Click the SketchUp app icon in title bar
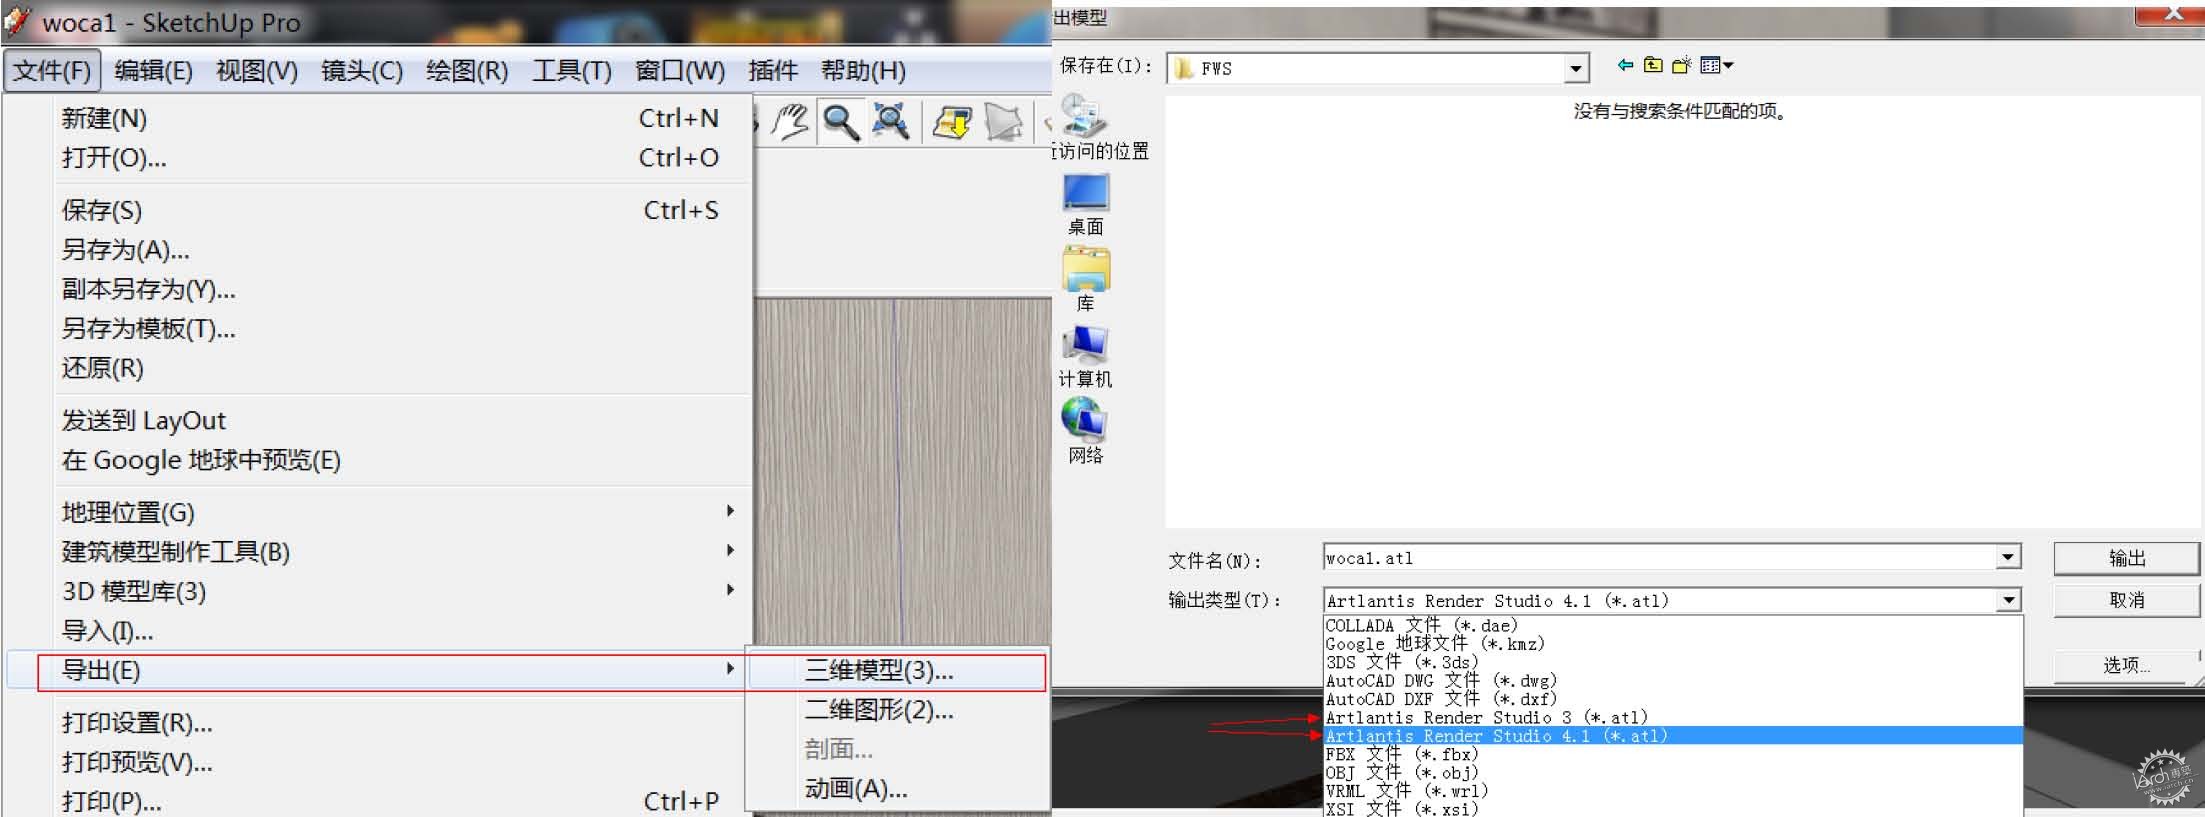 coord(17,21)
